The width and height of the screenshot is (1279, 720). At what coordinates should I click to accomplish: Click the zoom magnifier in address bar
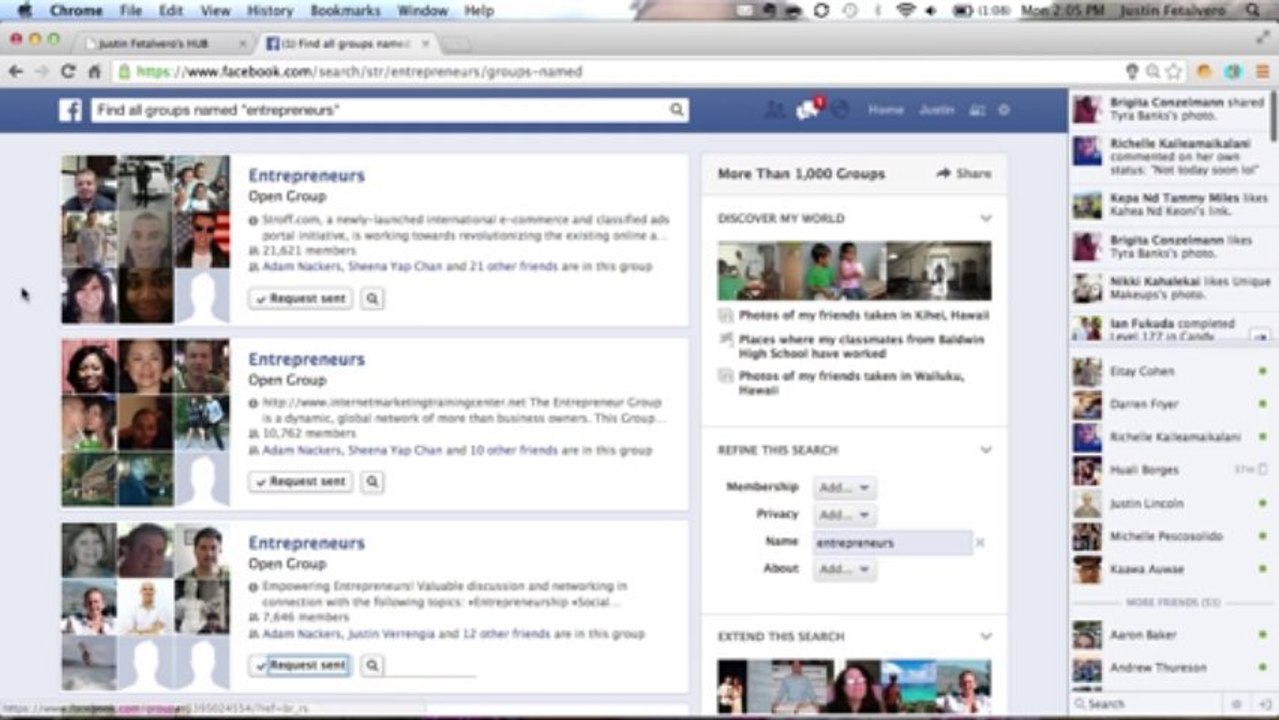tap(1152, 71)
